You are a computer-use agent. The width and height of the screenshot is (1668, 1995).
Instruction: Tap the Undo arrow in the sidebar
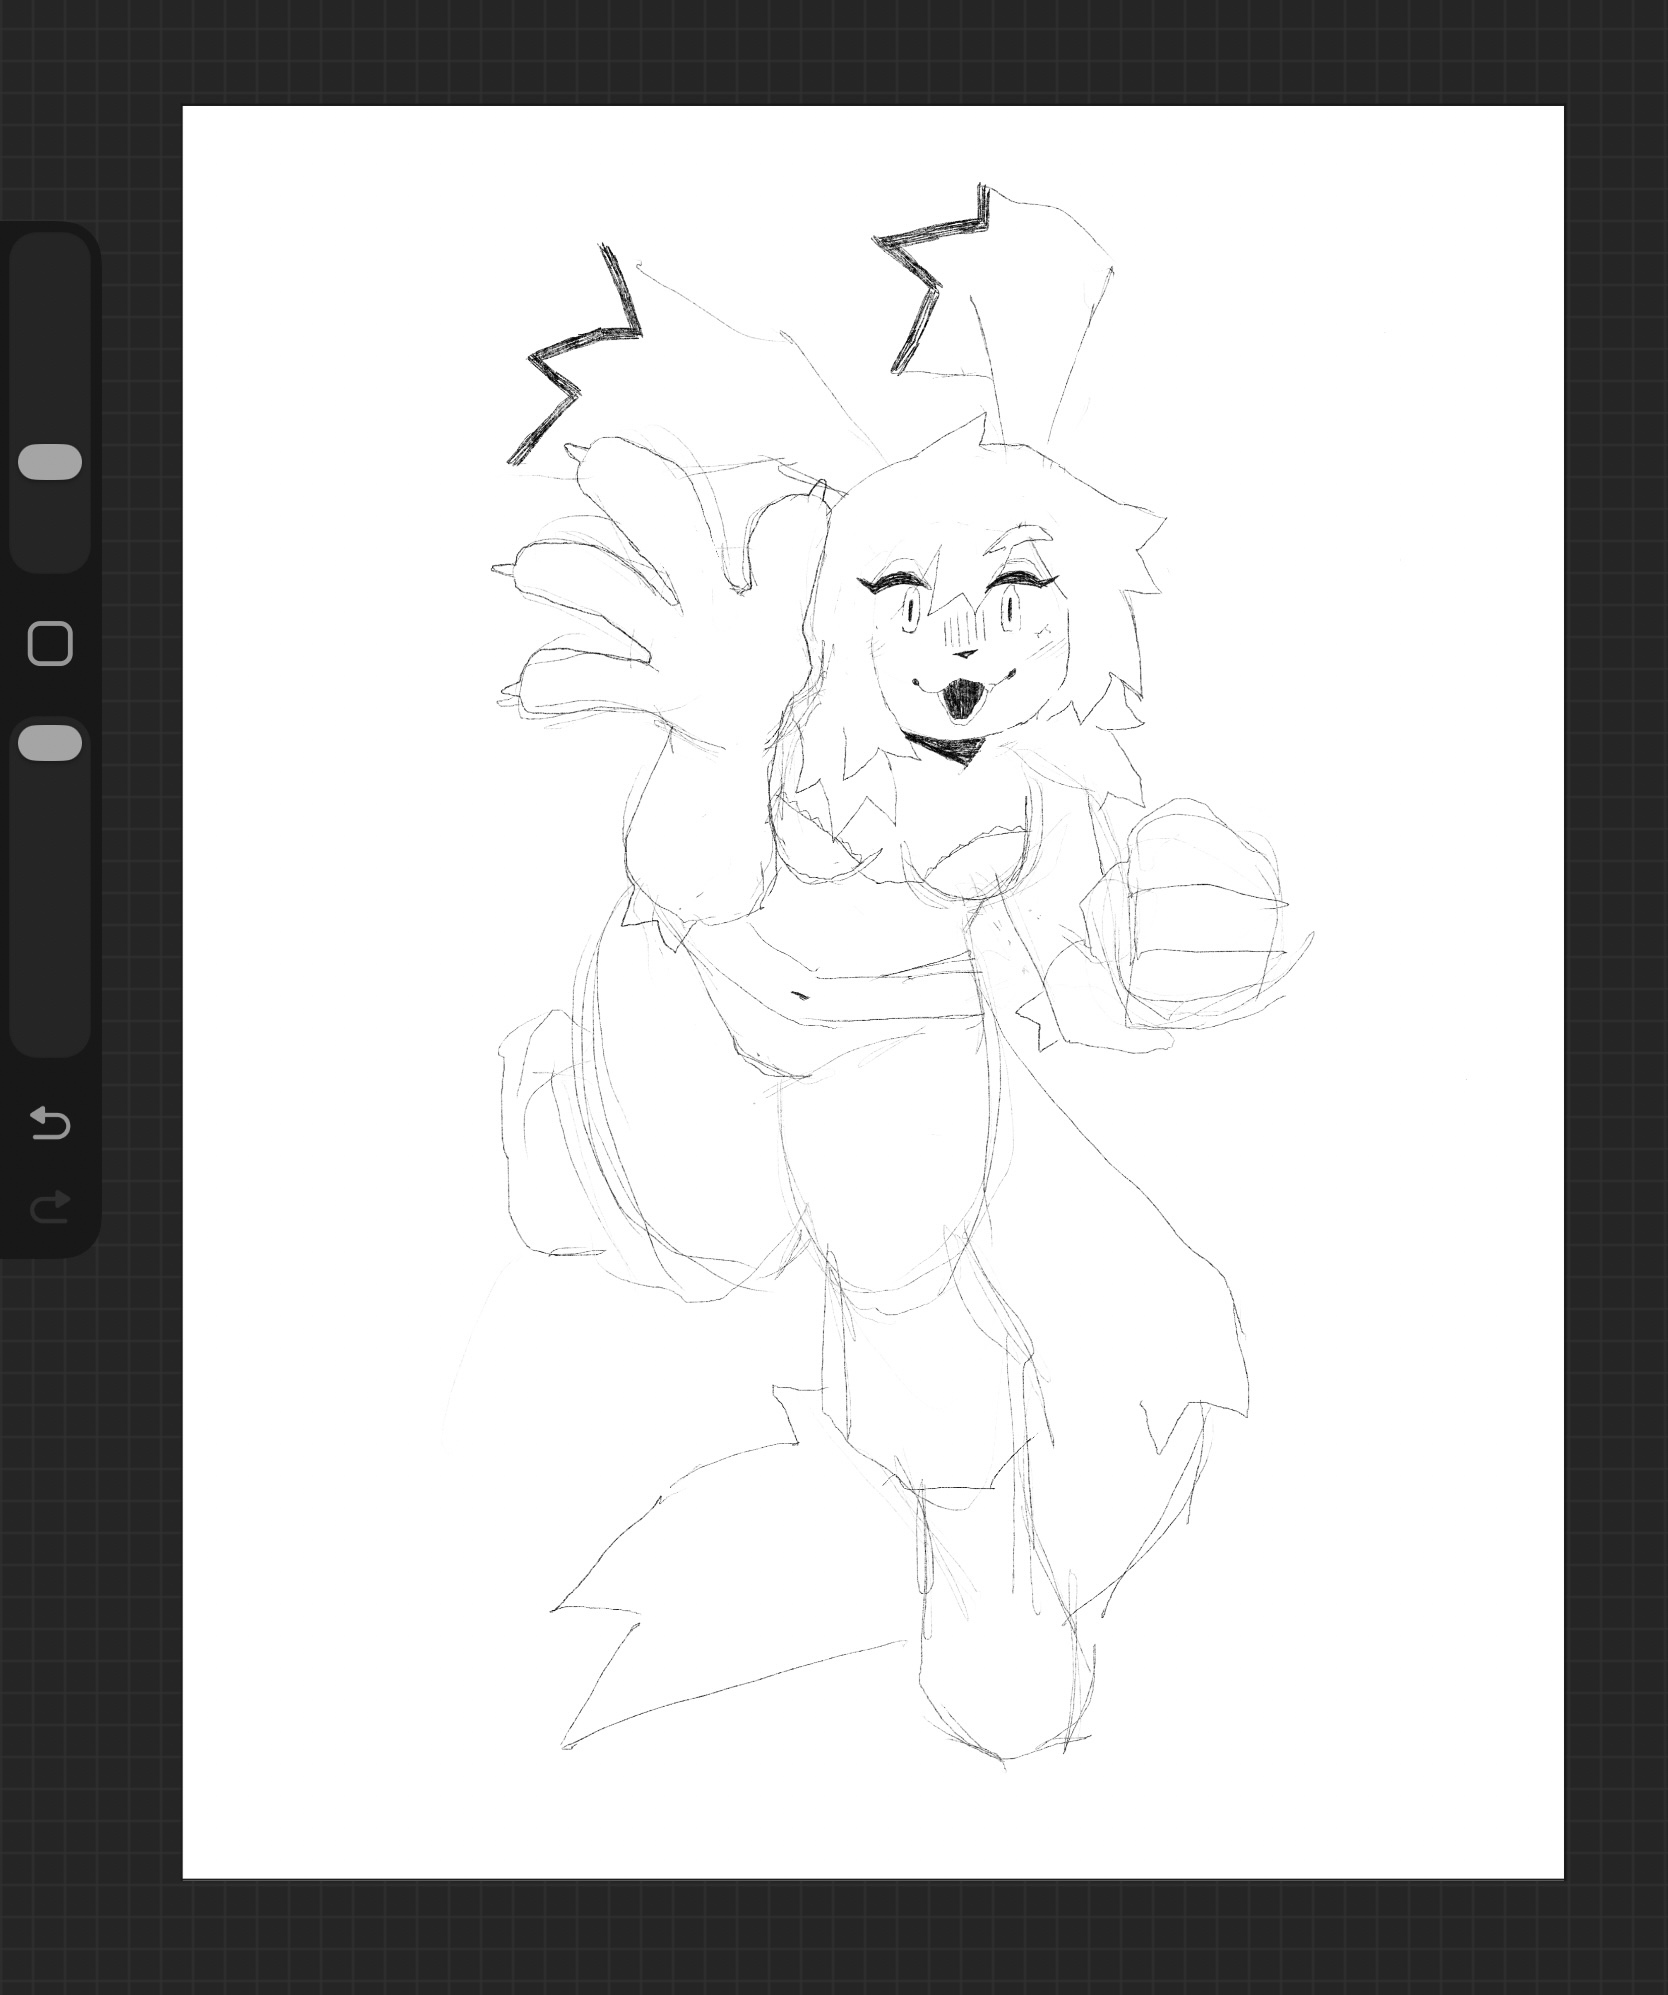(x=50, y=1123)
